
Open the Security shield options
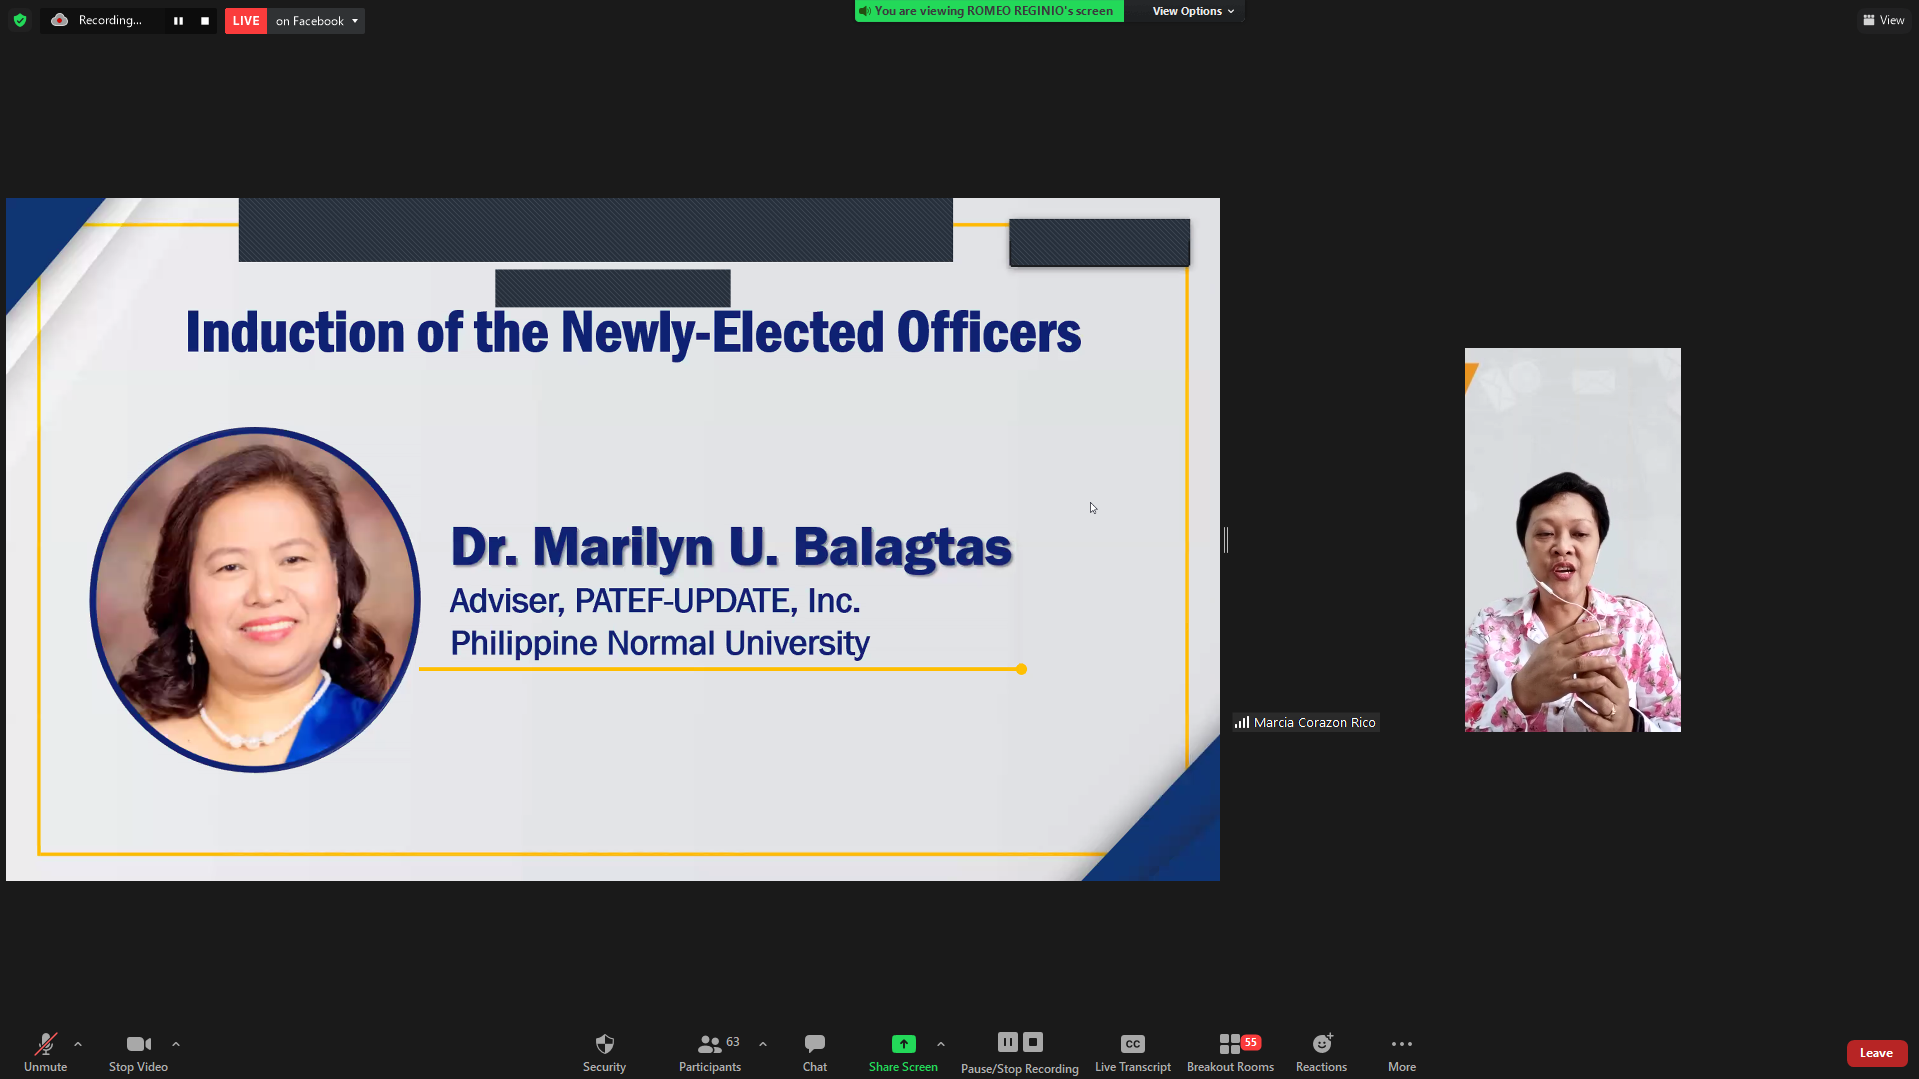[604, 1051]
